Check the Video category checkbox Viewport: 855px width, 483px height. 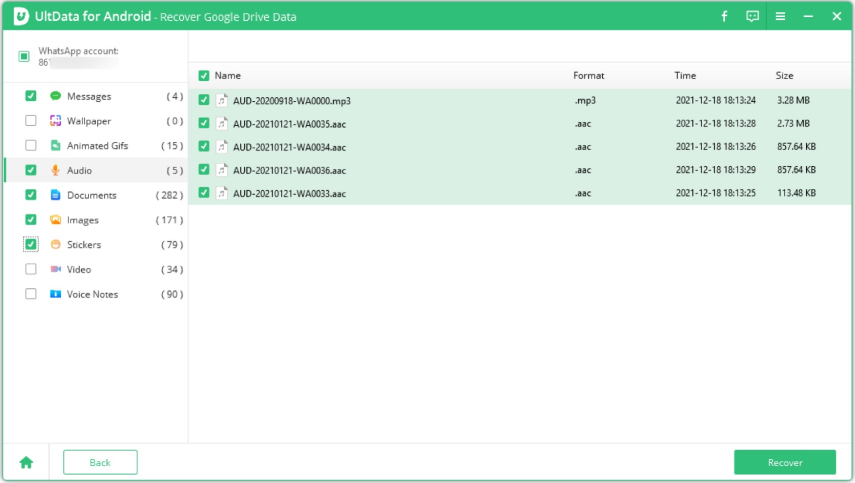point(31,269)
